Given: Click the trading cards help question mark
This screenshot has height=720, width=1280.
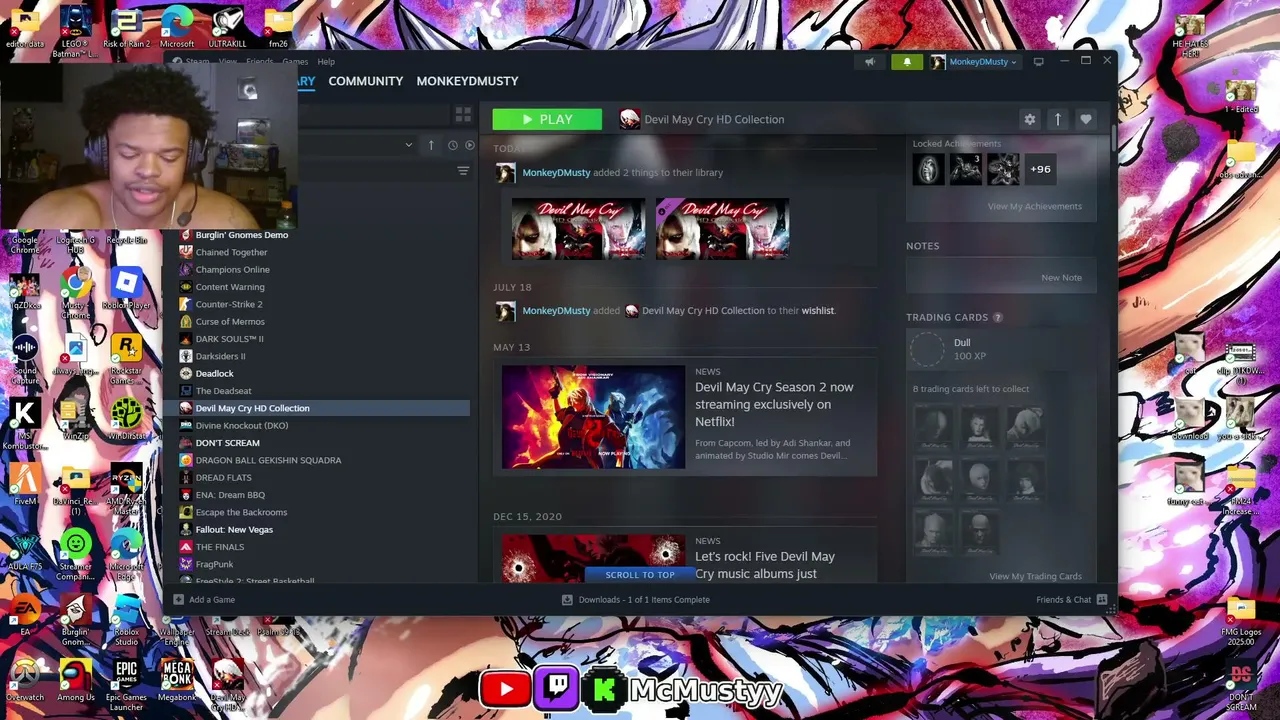Looking at the screenshot, I should [997, 317].
